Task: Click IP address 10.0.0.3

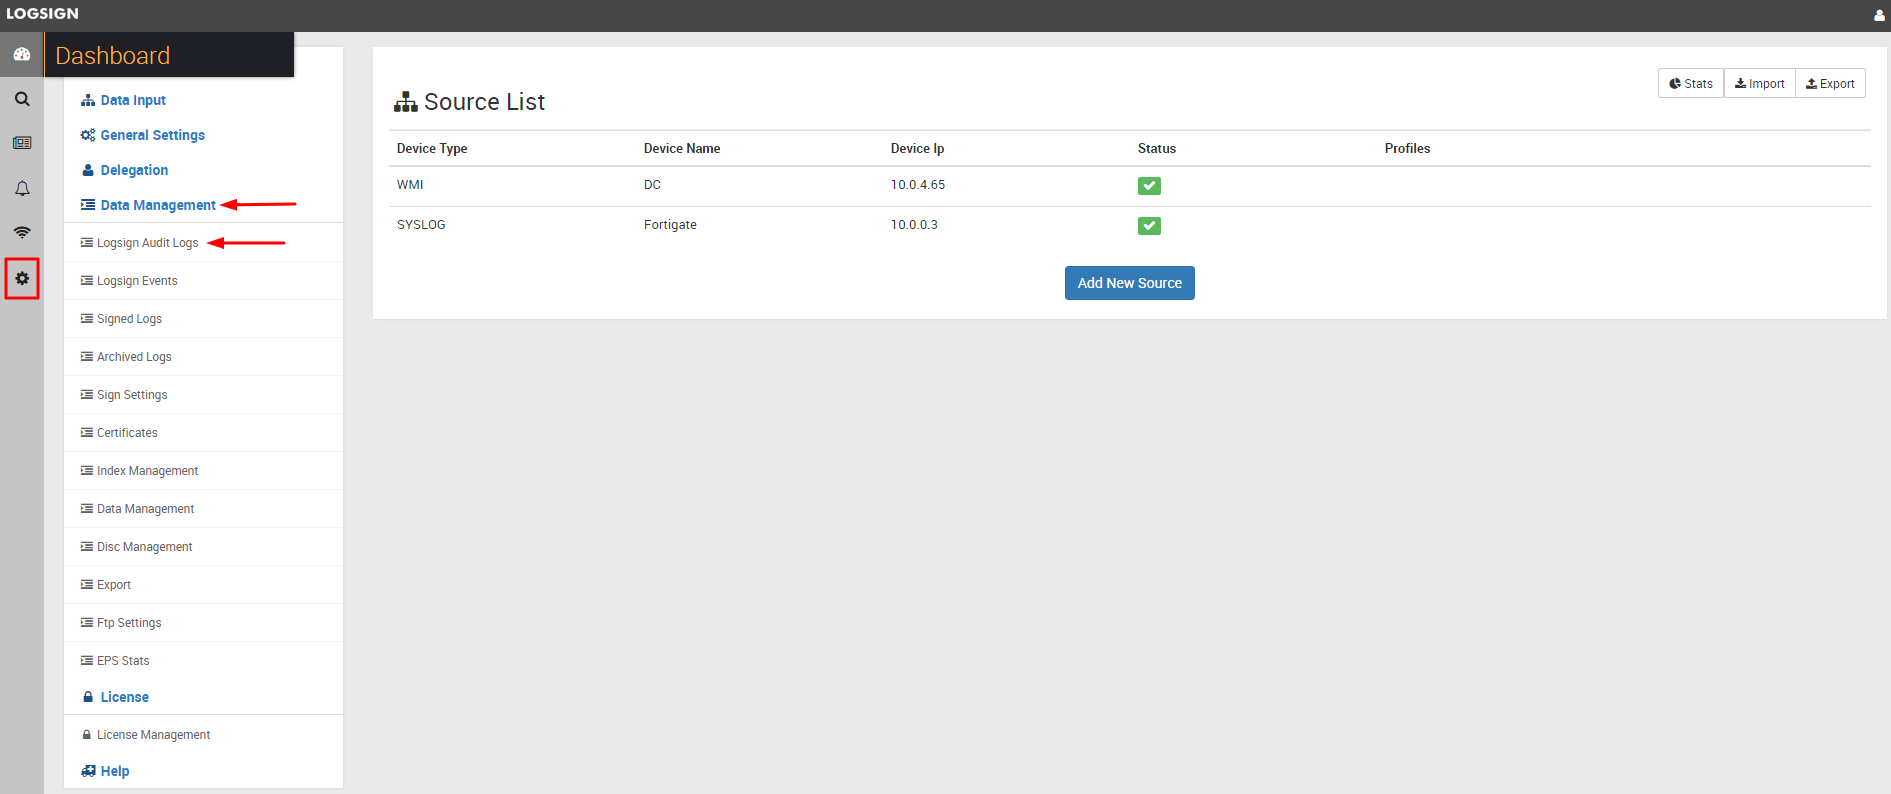Action: coord(914,225)
